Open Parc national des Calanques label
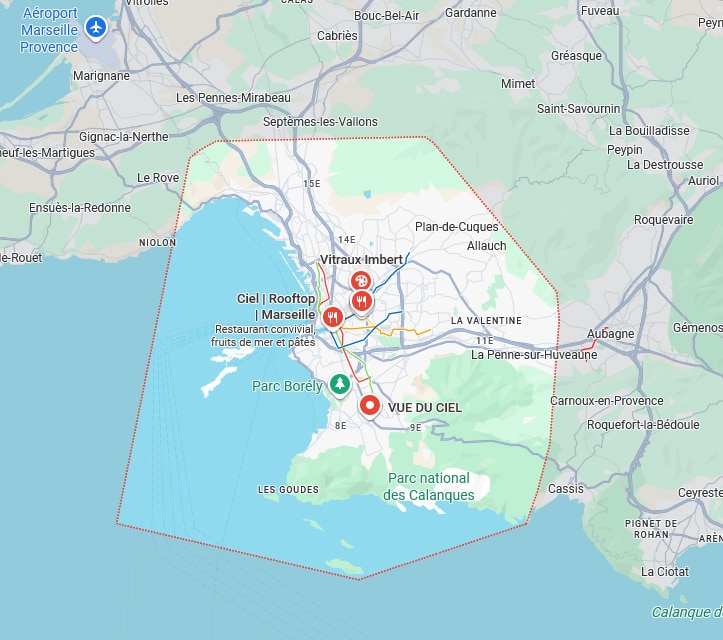This screenshot has width=723, height=640. [428, 486]
